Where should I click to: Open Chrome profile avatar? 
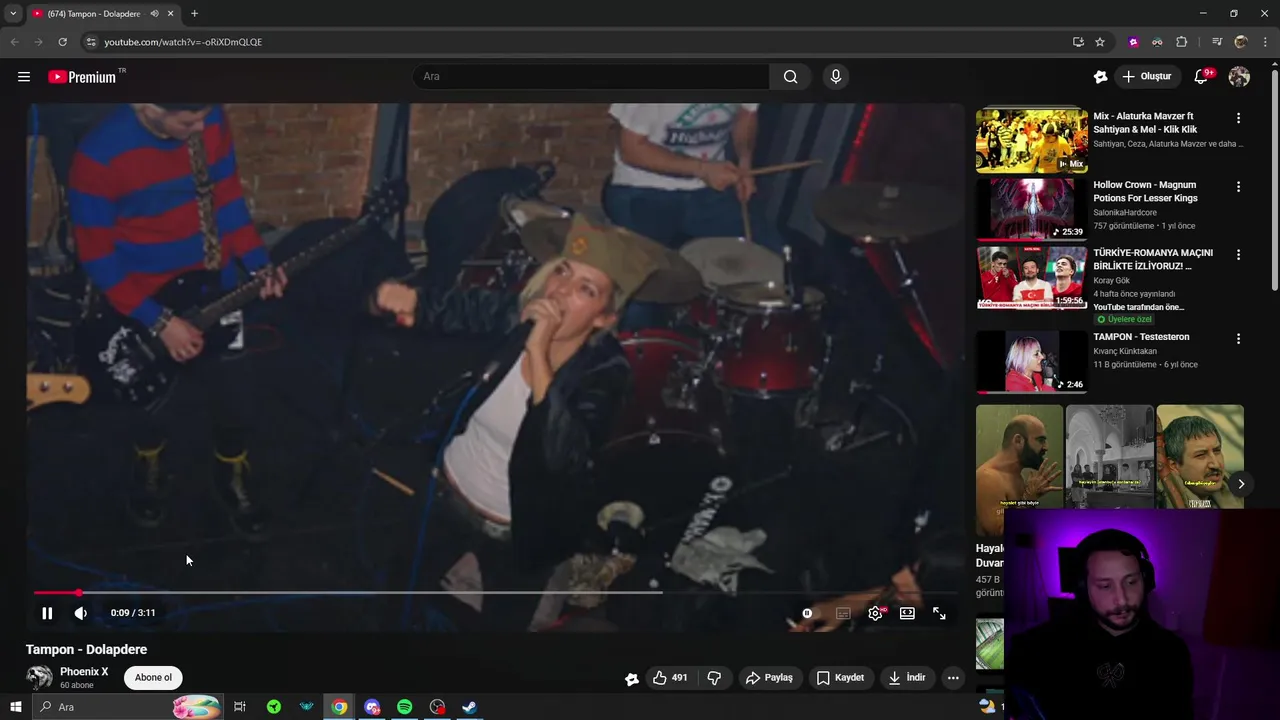(1241, 42)
